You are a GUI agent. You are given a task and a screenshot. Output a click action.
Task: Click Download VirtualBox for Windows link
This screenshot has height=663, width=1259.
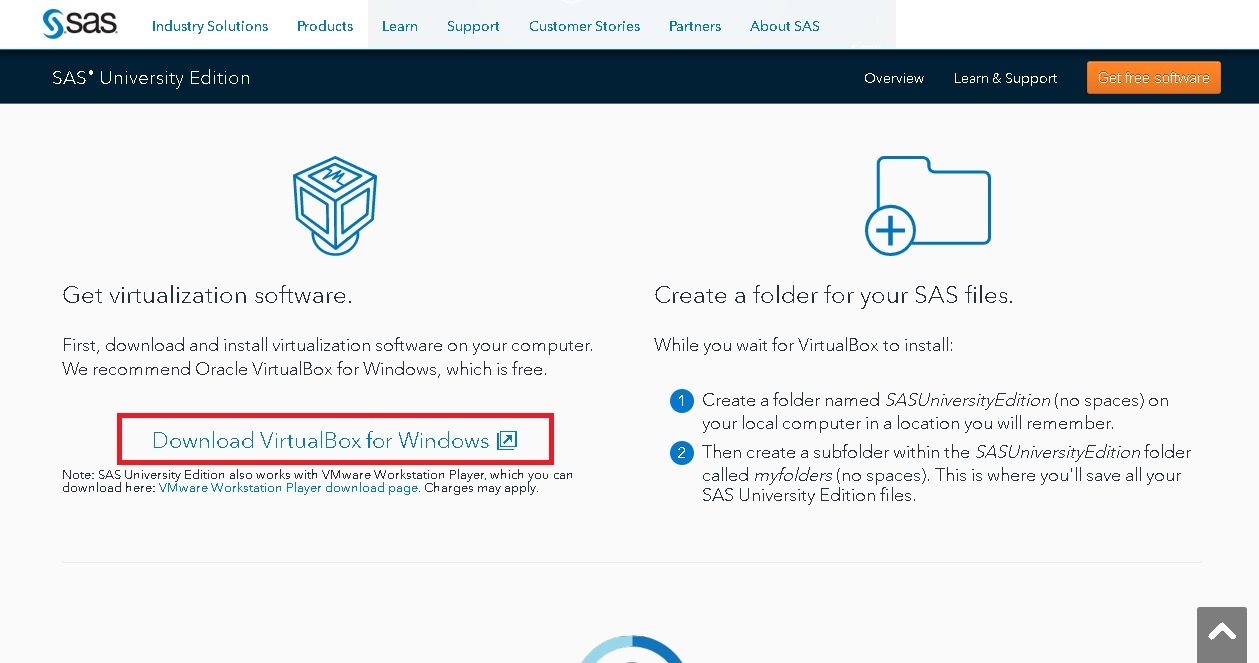click(x=321, y=440)
